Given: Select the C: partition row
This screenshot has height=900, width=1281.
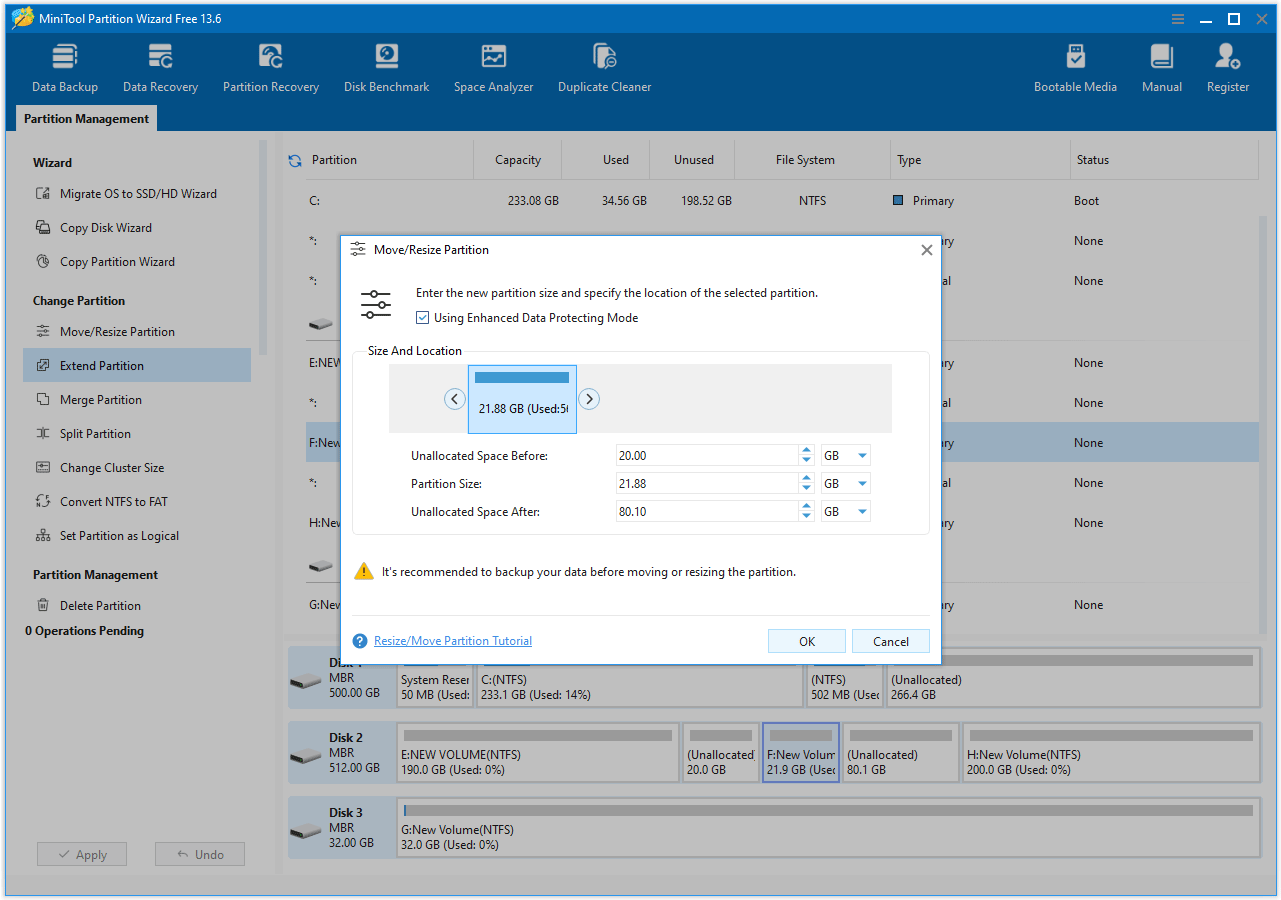Looking at the screenshot, I should 782,201.
